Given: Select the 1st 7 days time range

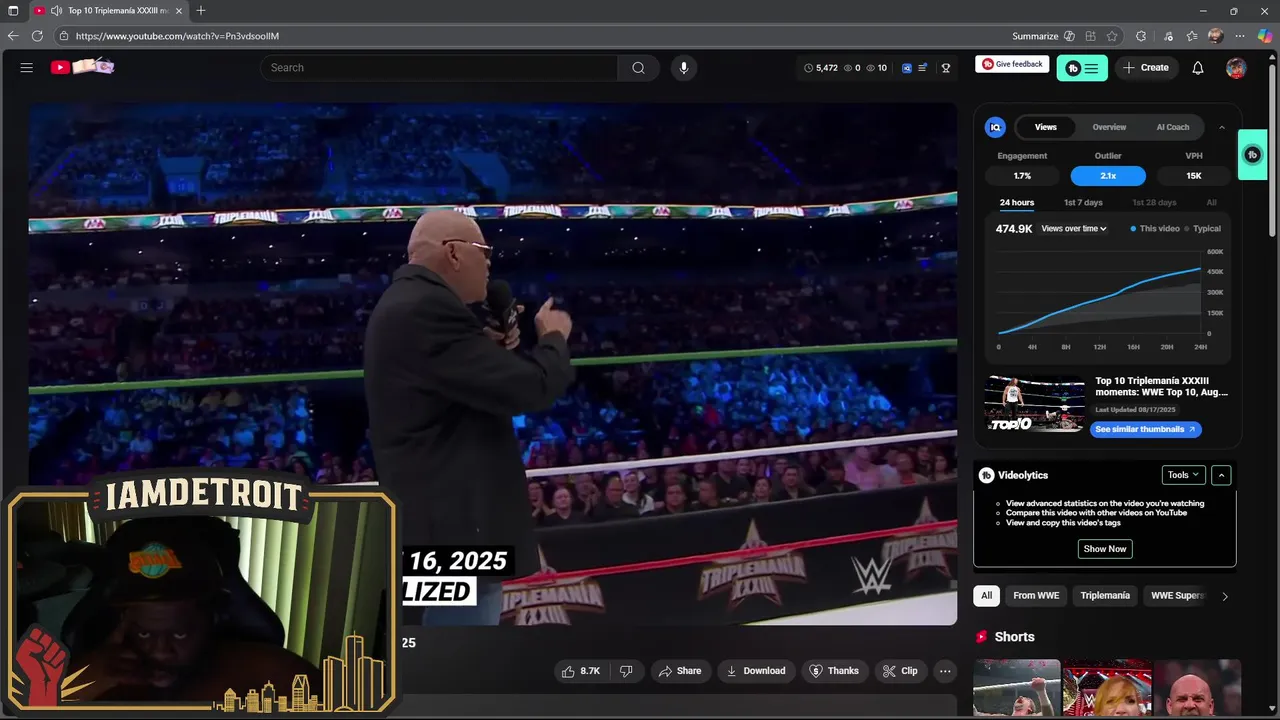Looking at the screenshot, I should tap(1083, 203).
